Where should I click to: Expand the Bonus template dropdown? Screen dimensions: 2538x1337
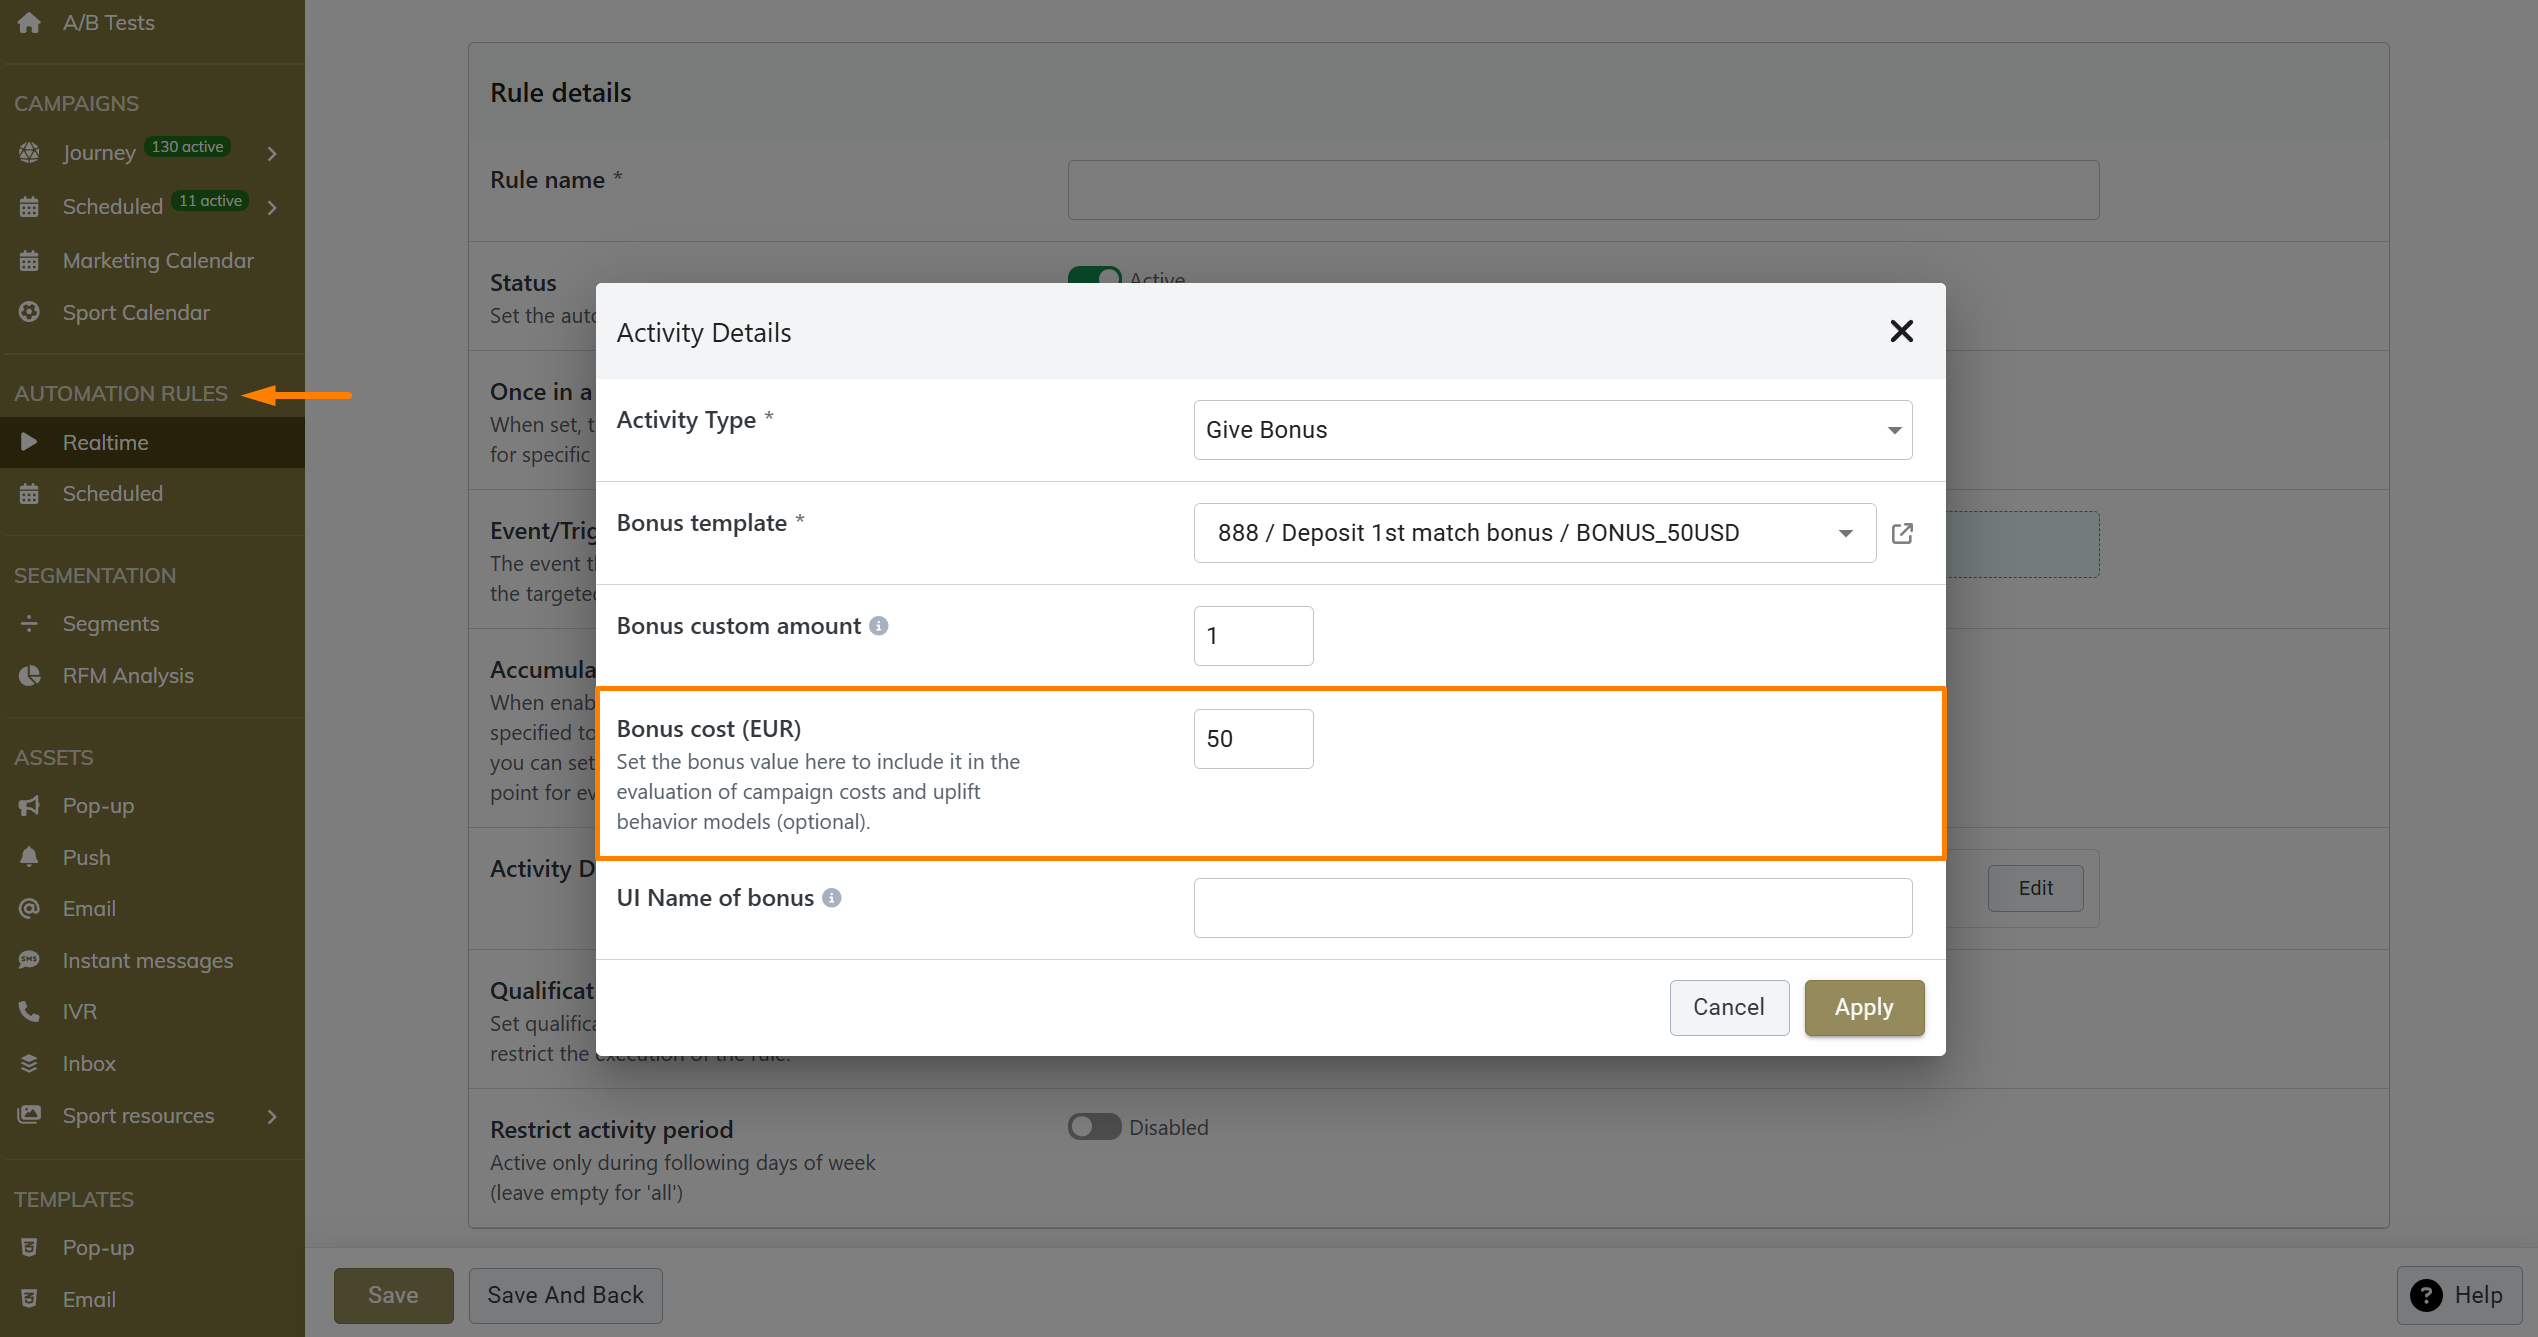1534,533
